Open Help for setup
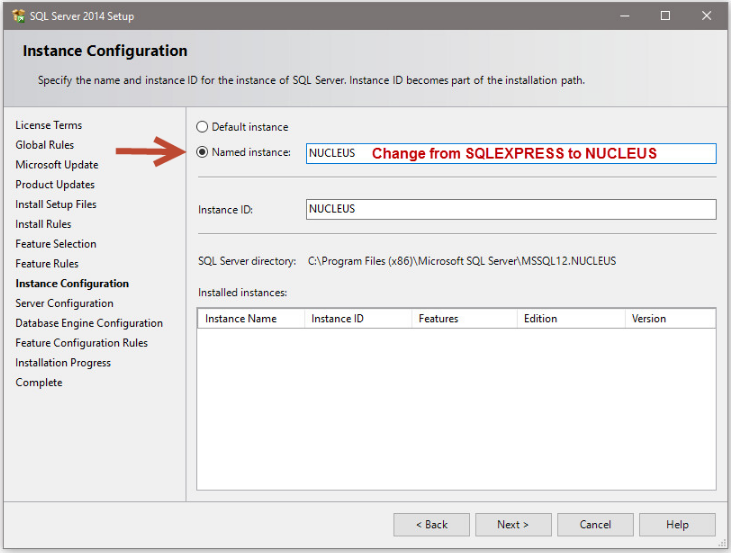This screenshot has height=553, width=731. click(x=677, y=524)
